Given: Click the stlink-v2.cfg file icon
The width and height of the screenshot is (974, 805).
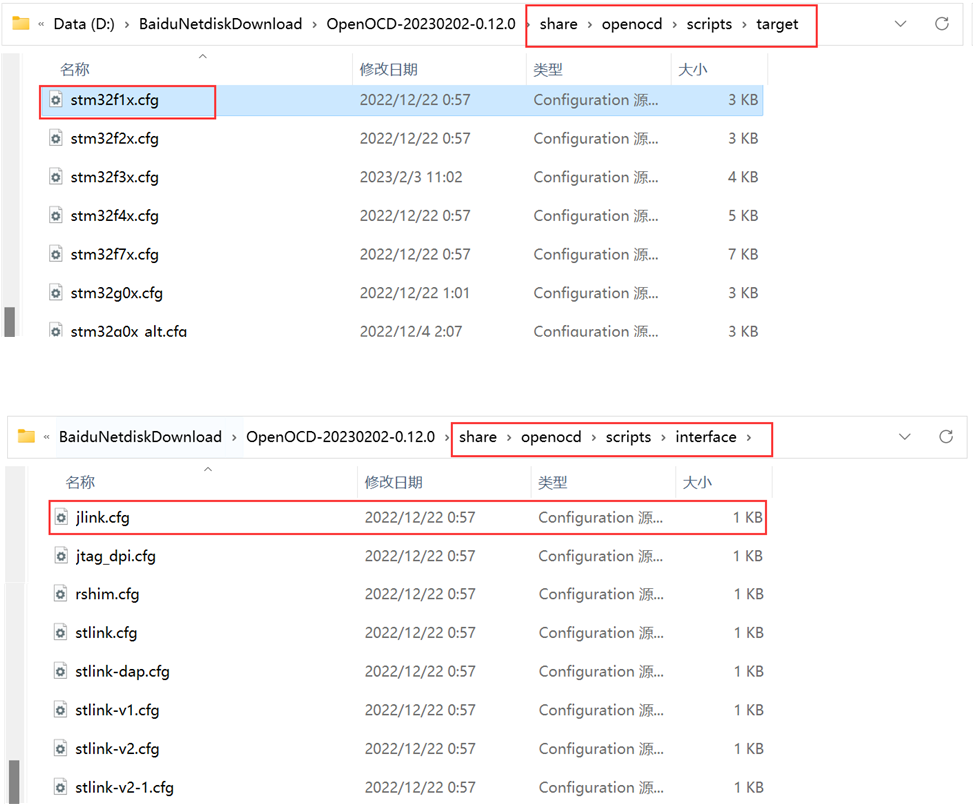Looking at the screenshot, I should tap(62, 749).
